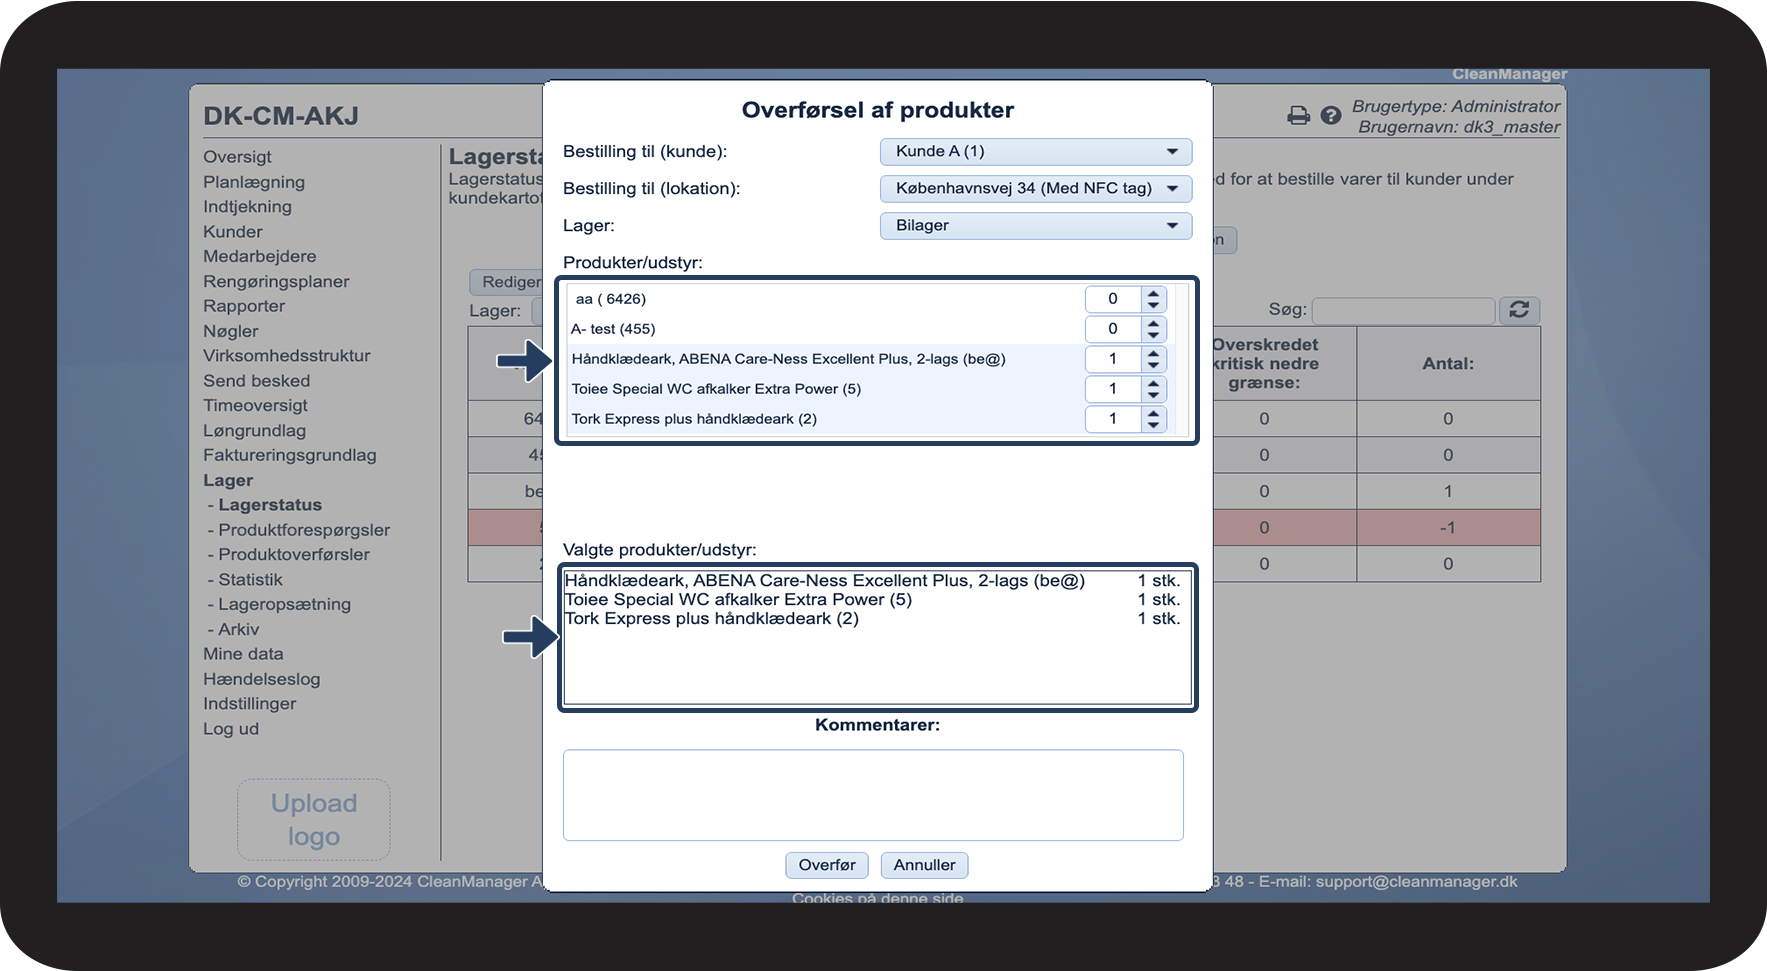Image resolution: width=1767 pixels, height=971 pixels.
Task: Open the Bestilling til (kunde) dropdown
Action: click(x=1036, y=151)
